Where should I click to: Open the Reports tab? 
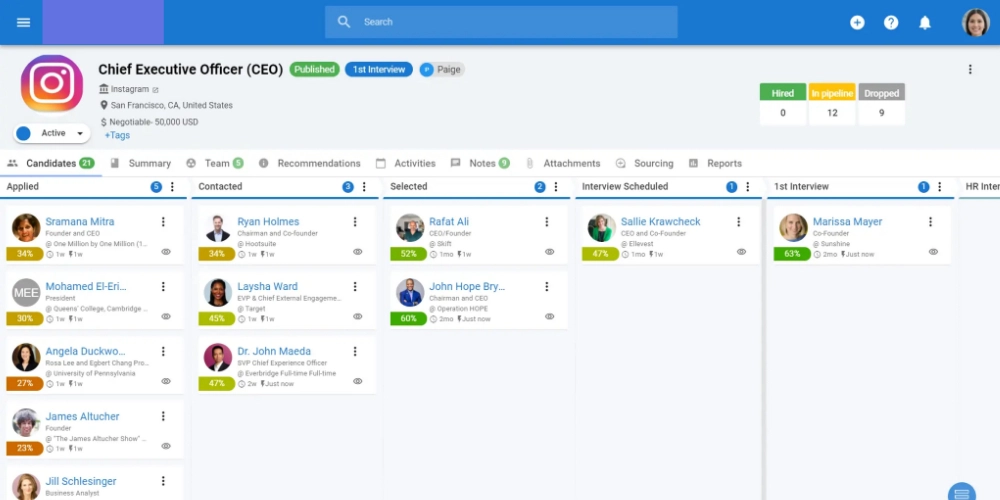pos(716,163)
